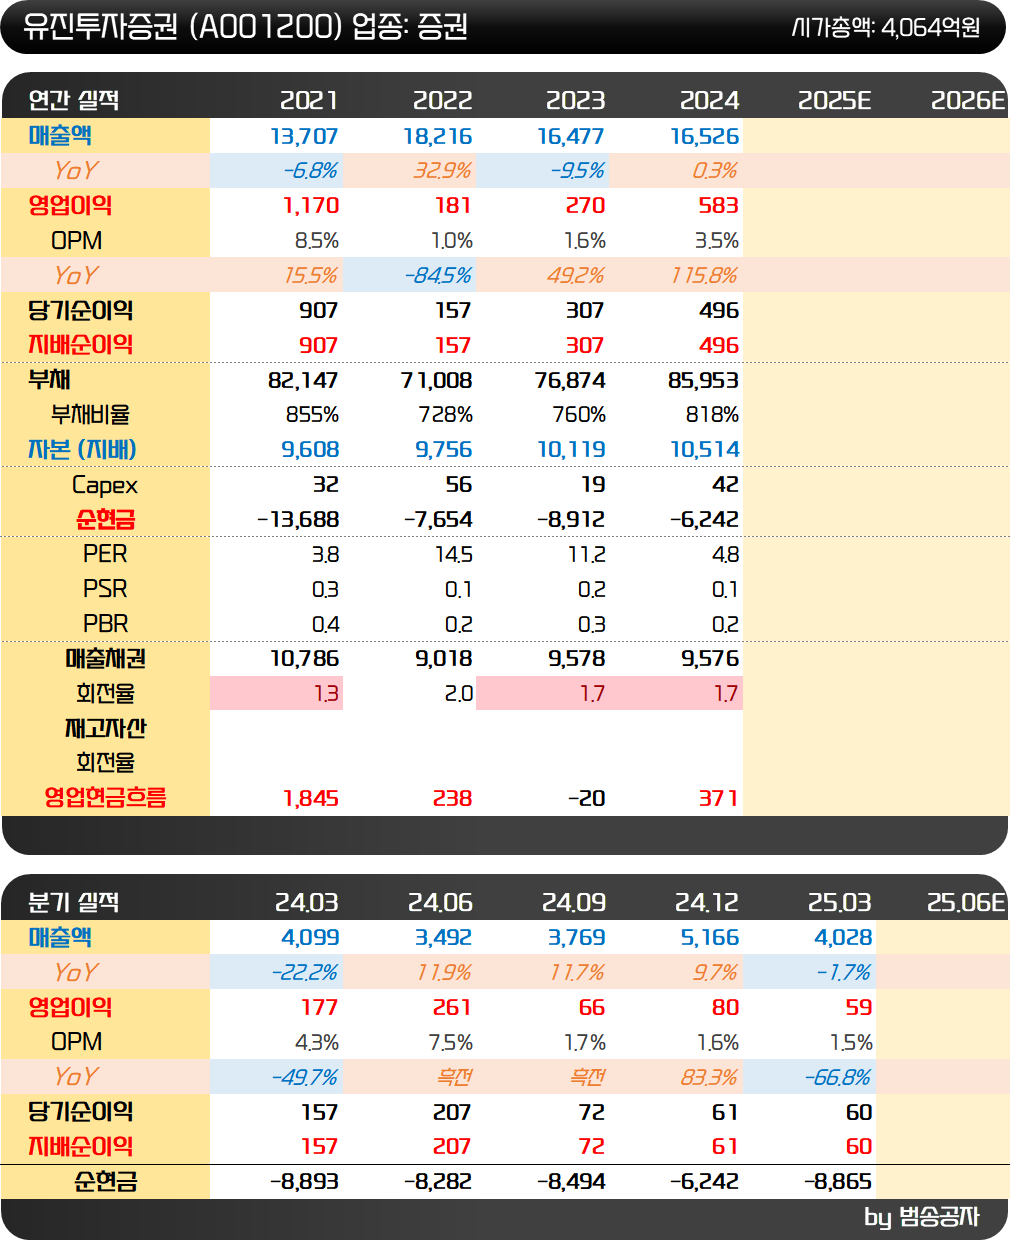The image size is (1011, 1240).
Task: Select the annual 매출액 value 18,216
Action: (438, 136)
